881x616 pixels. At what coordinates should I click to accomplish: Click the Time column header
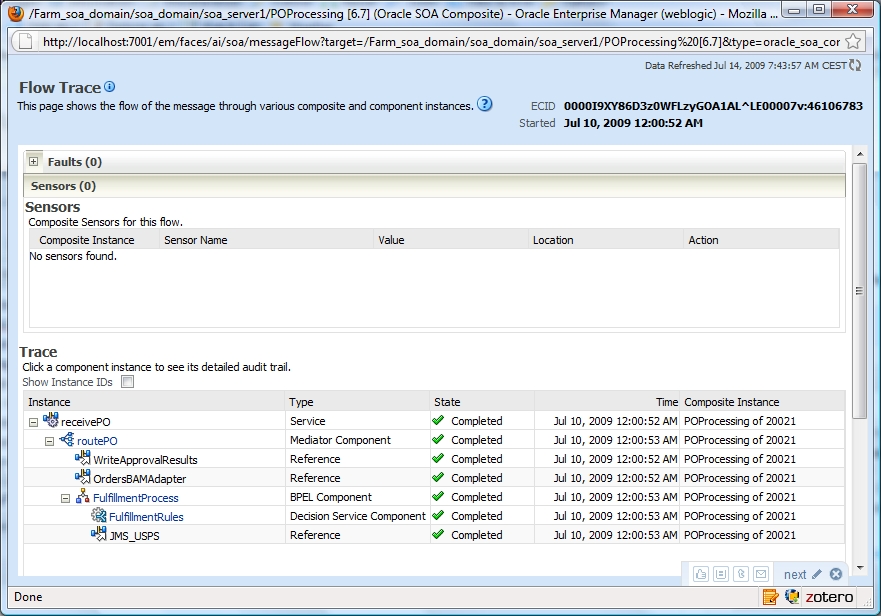tap(607, 402)
